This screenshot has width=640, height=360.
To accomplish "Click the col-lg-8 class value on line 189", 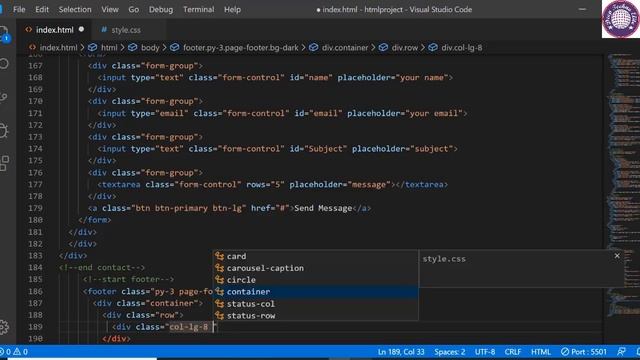I will [189, 327].
